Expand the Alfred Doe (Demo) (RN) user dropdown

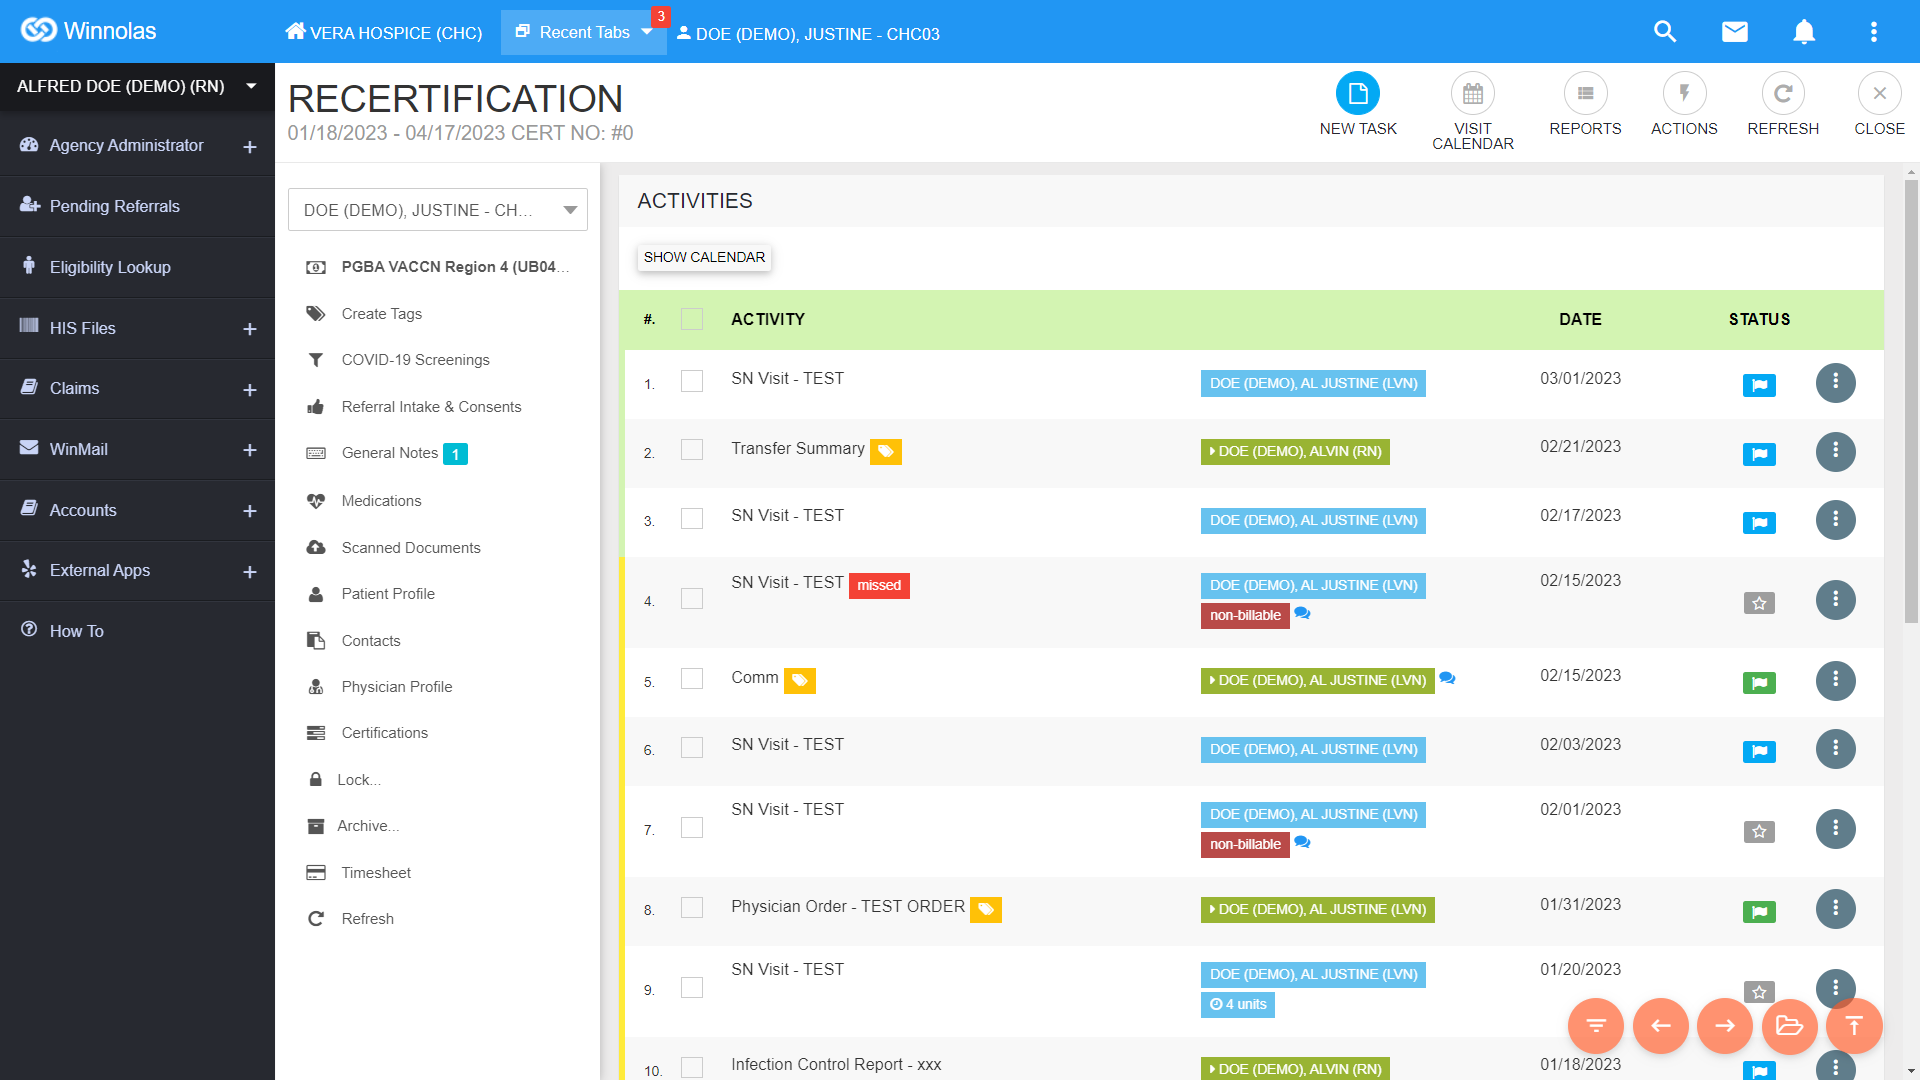click(137, 86)
